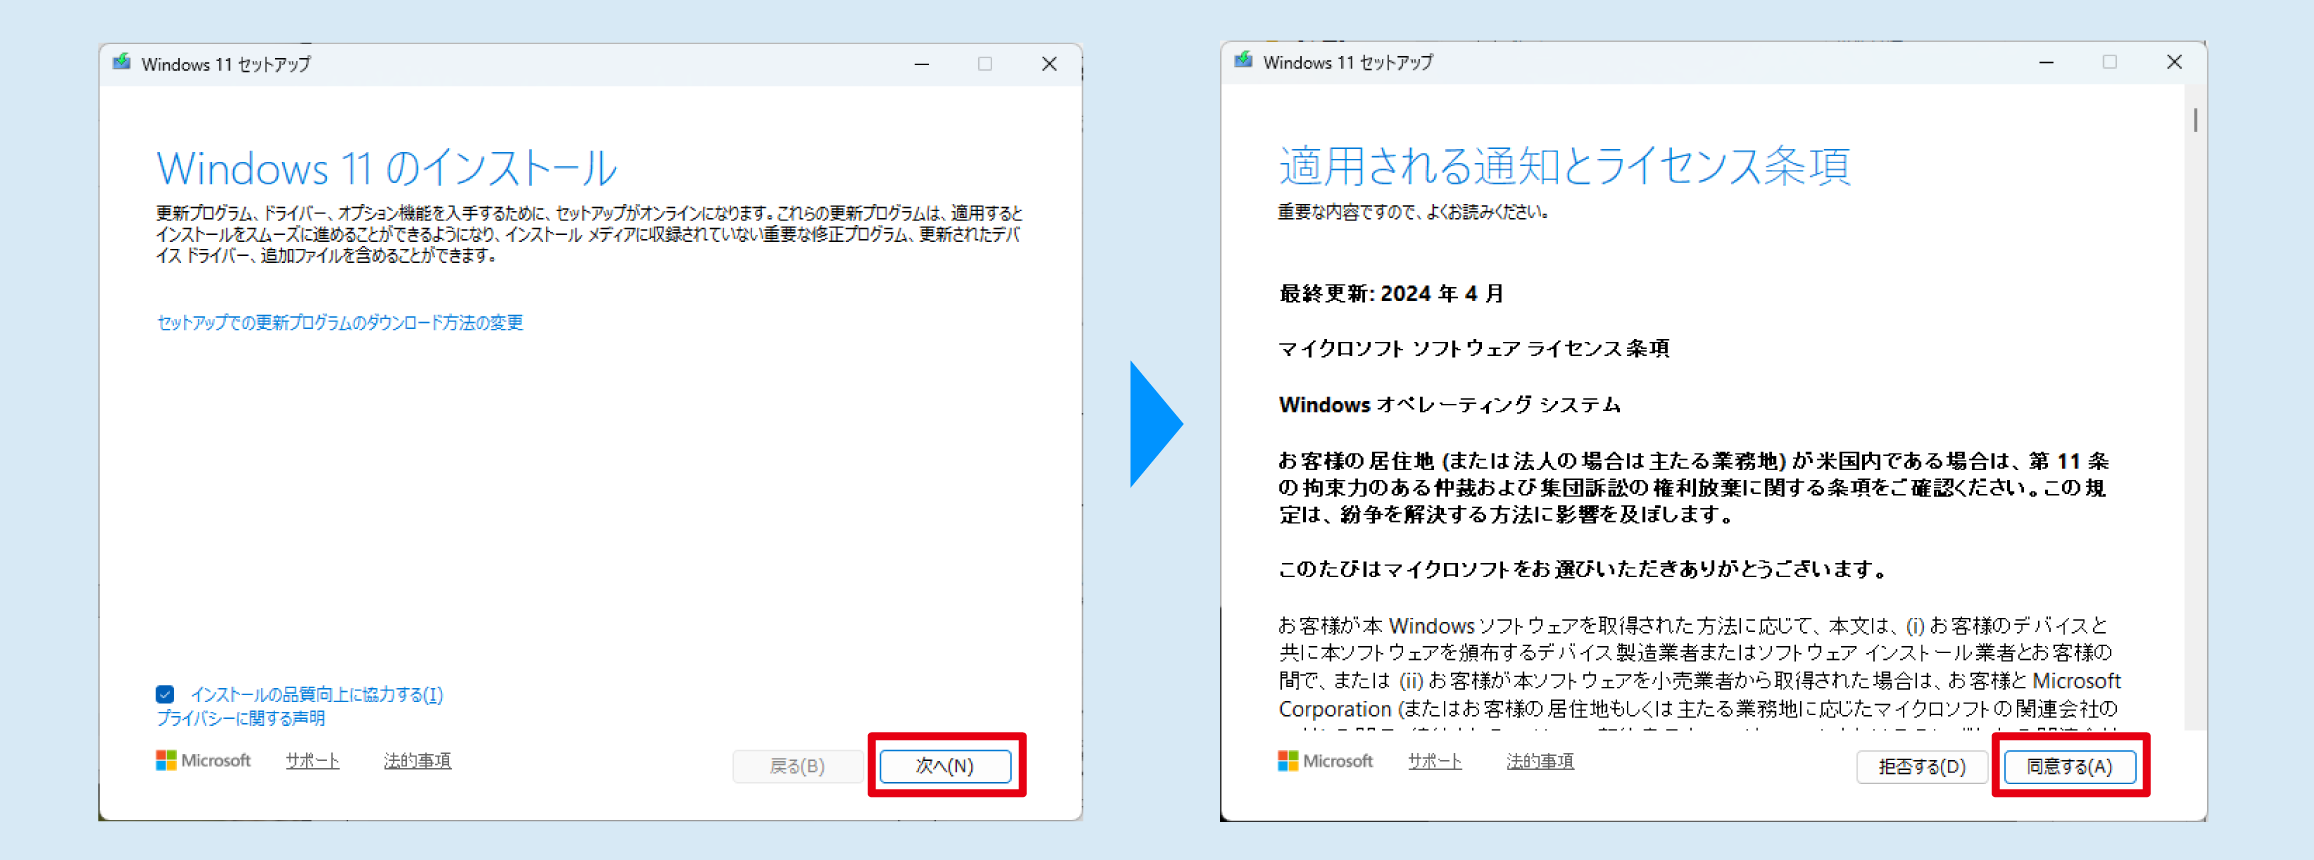Click the license text scrollbar thumb

[2195, 120]
